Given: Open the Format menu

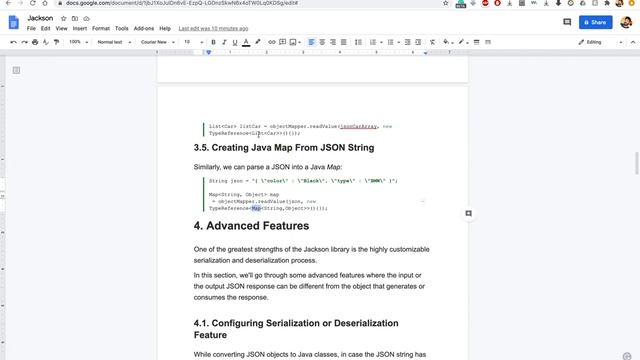Looking at the screenshot, I should pos(101,29).
